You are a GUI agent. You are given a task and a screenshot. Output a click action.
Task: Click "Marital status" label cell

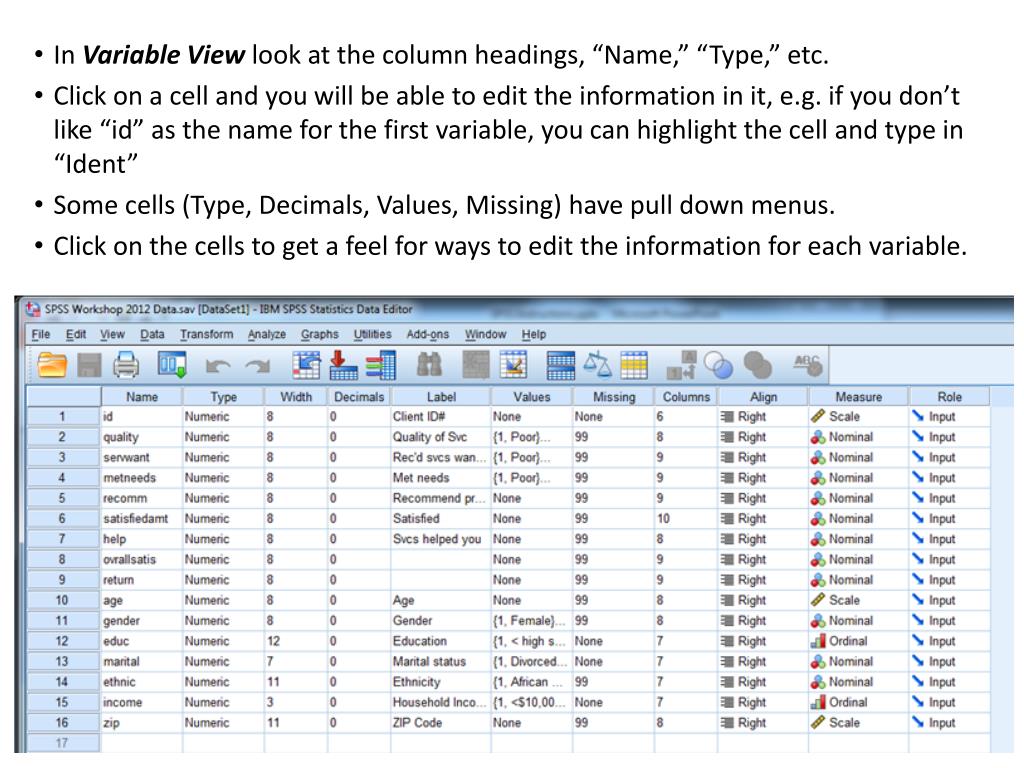point(441,661)
